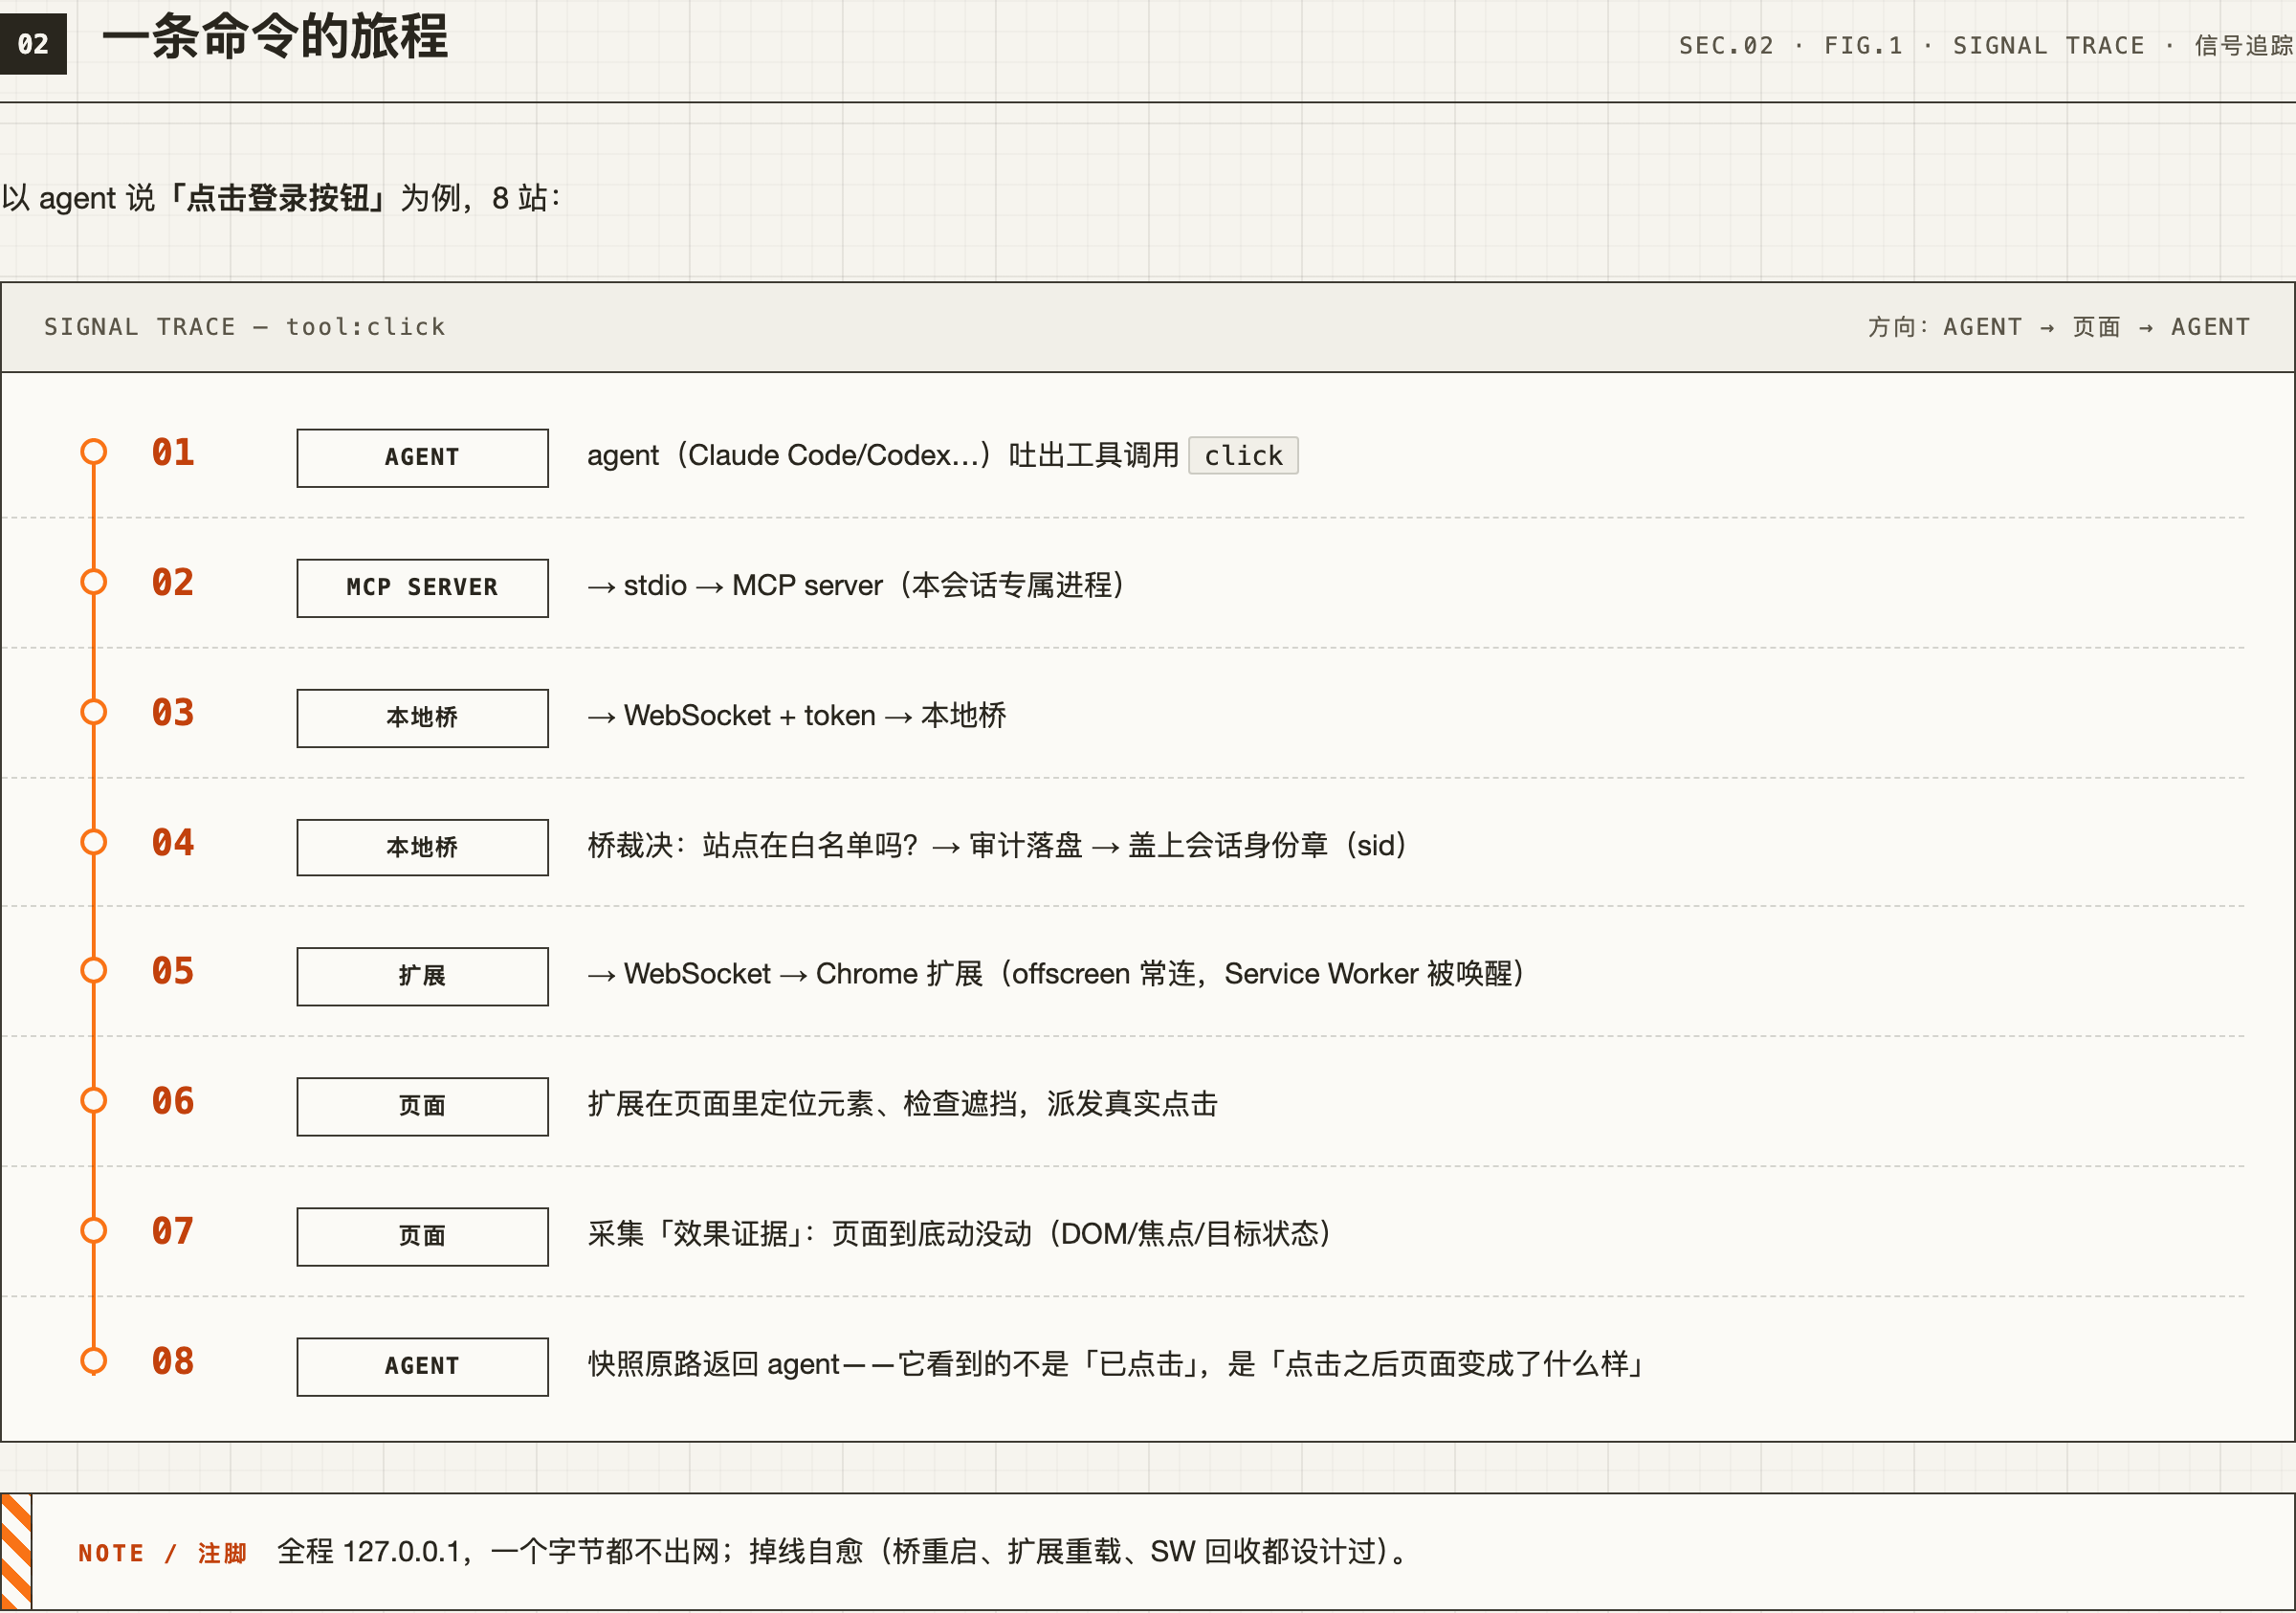Screen dimensions: 2296x1613
Task: Click the inline code chip click
Action: [x=1243, y=456]
